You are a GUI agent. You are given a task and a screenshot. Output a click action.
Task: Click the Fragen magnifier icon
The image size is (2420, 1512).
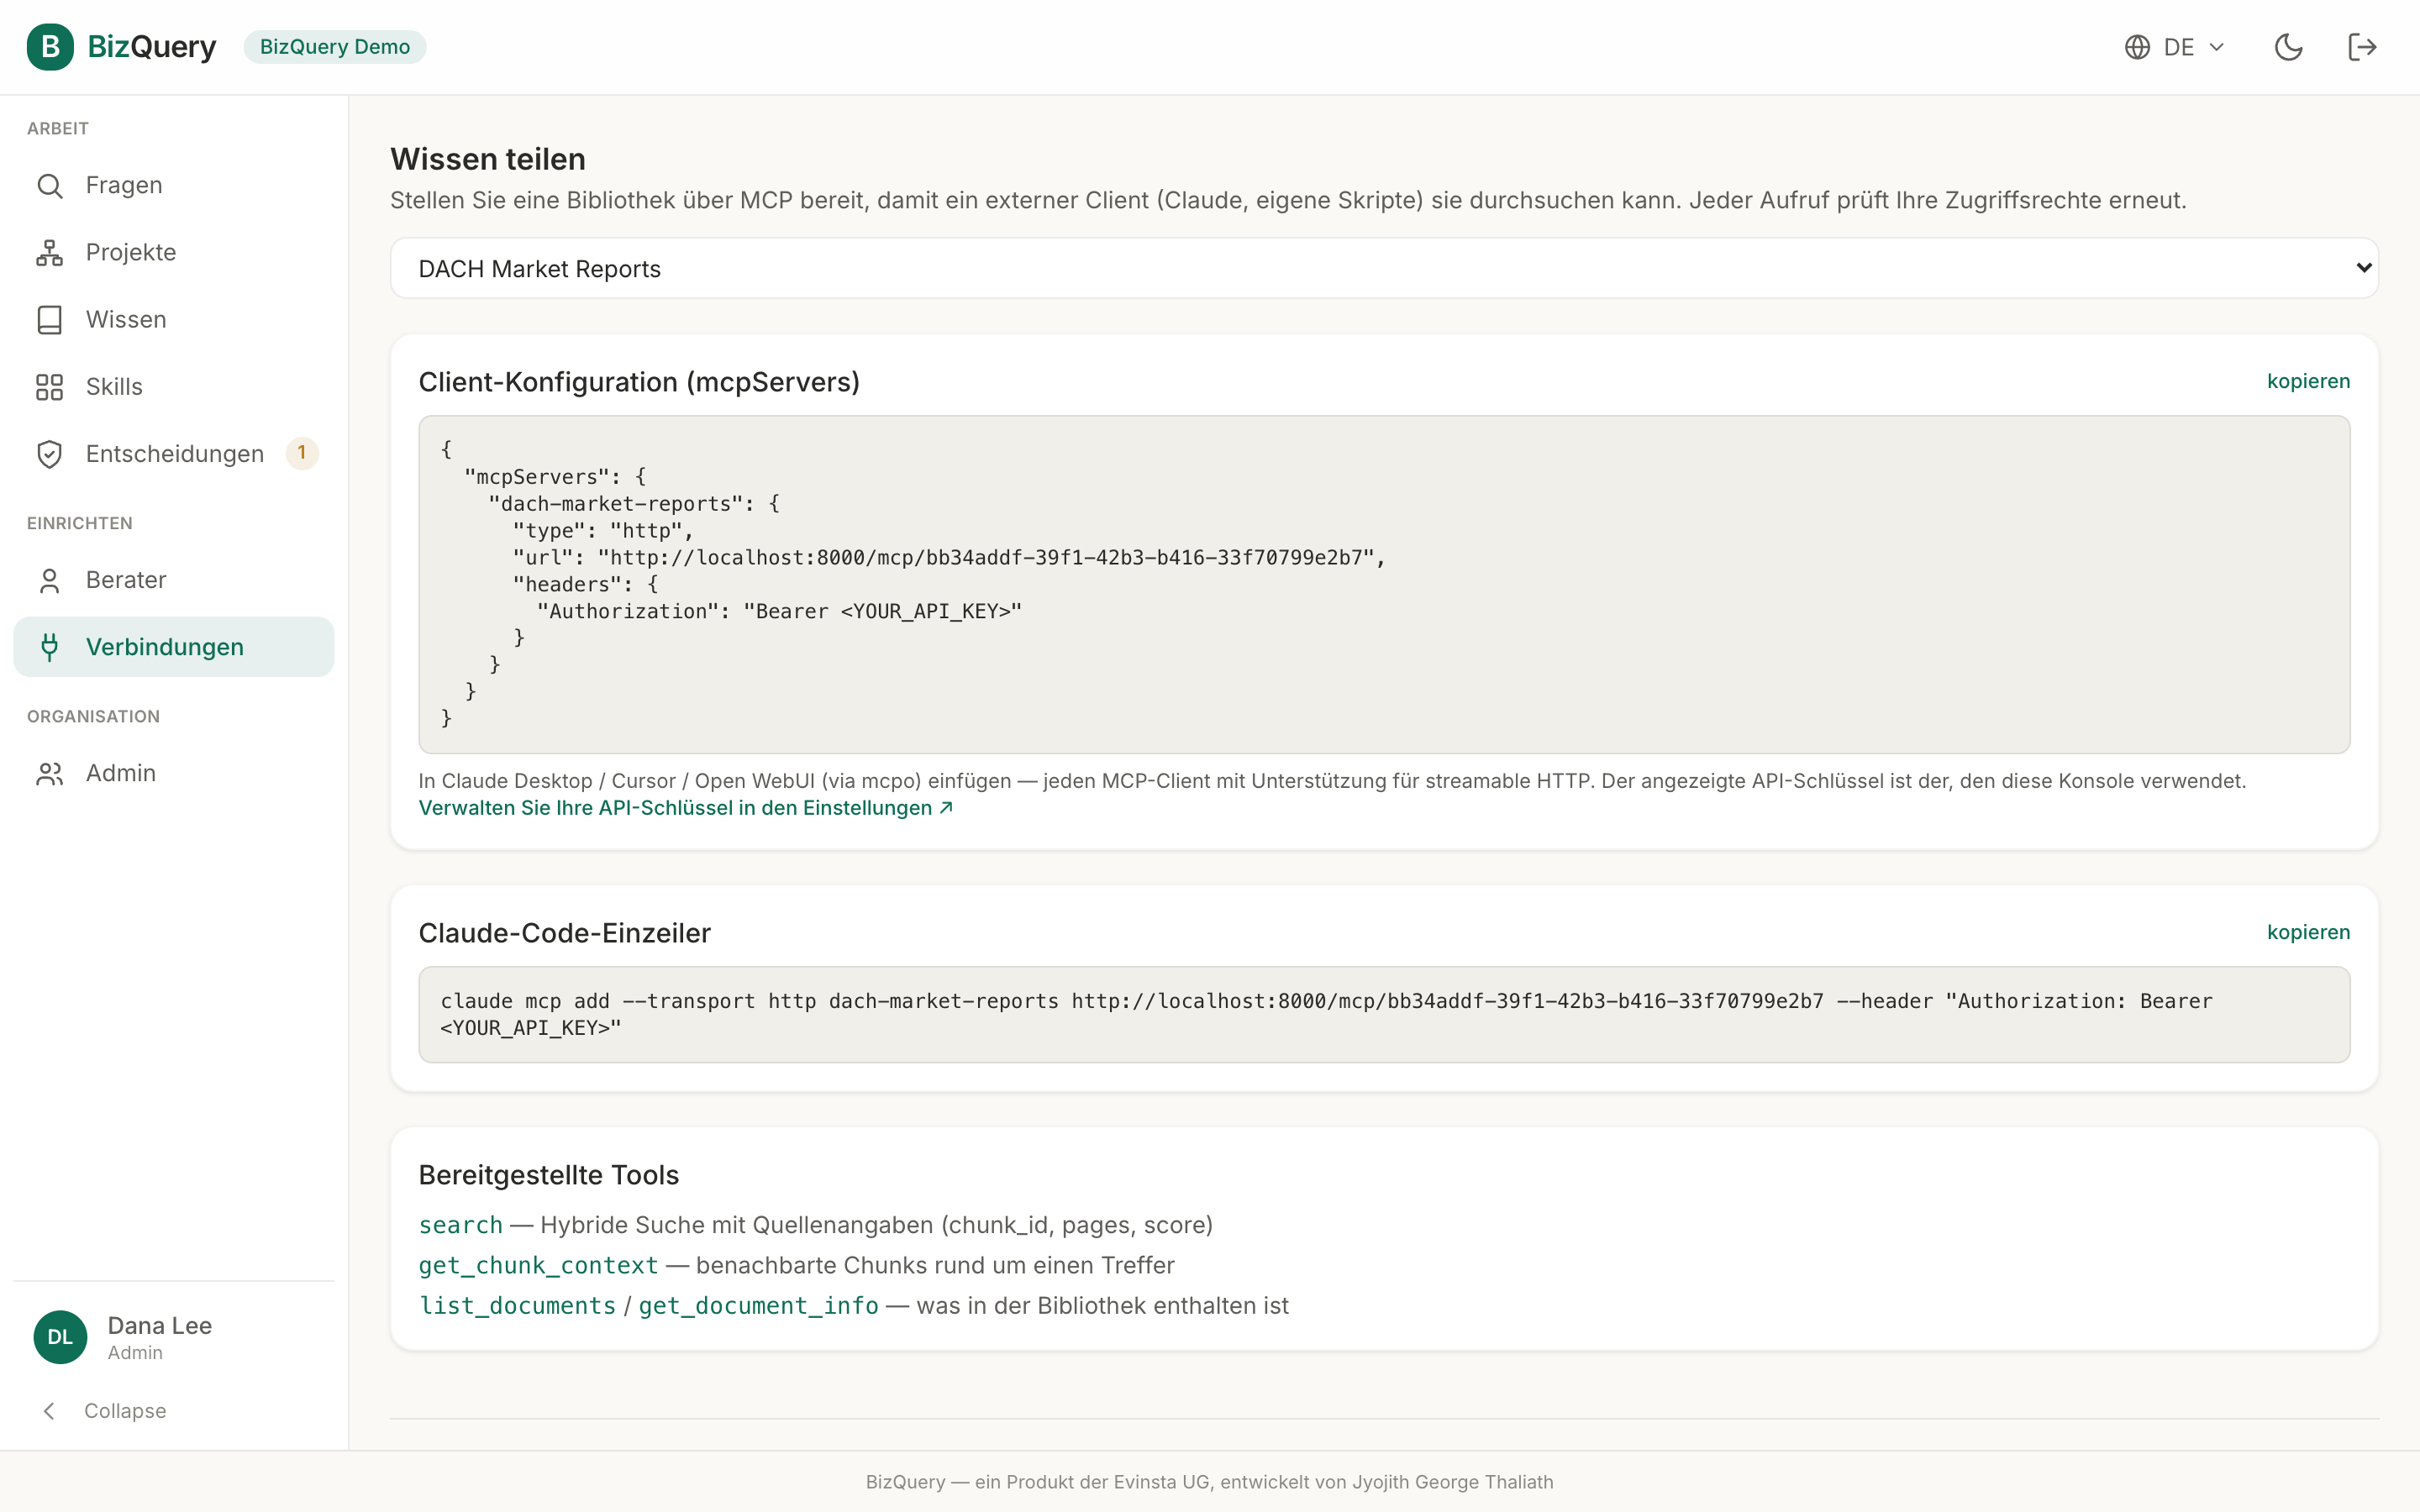coord(50,186)
